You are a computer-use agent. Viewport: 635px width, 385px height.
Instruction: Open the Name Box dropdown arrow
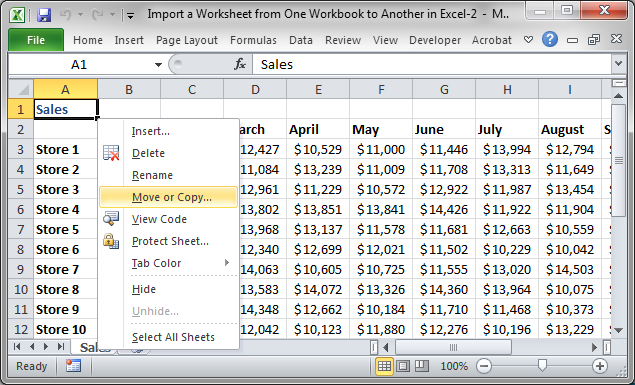tap(158, 64)
